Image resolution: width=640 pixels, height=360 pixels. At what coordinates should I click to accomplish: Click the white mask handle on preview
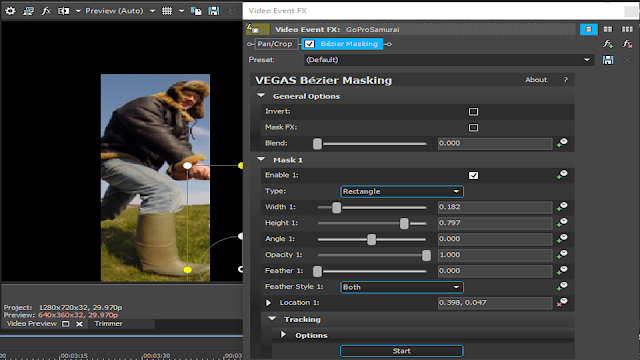pos(187,165)
